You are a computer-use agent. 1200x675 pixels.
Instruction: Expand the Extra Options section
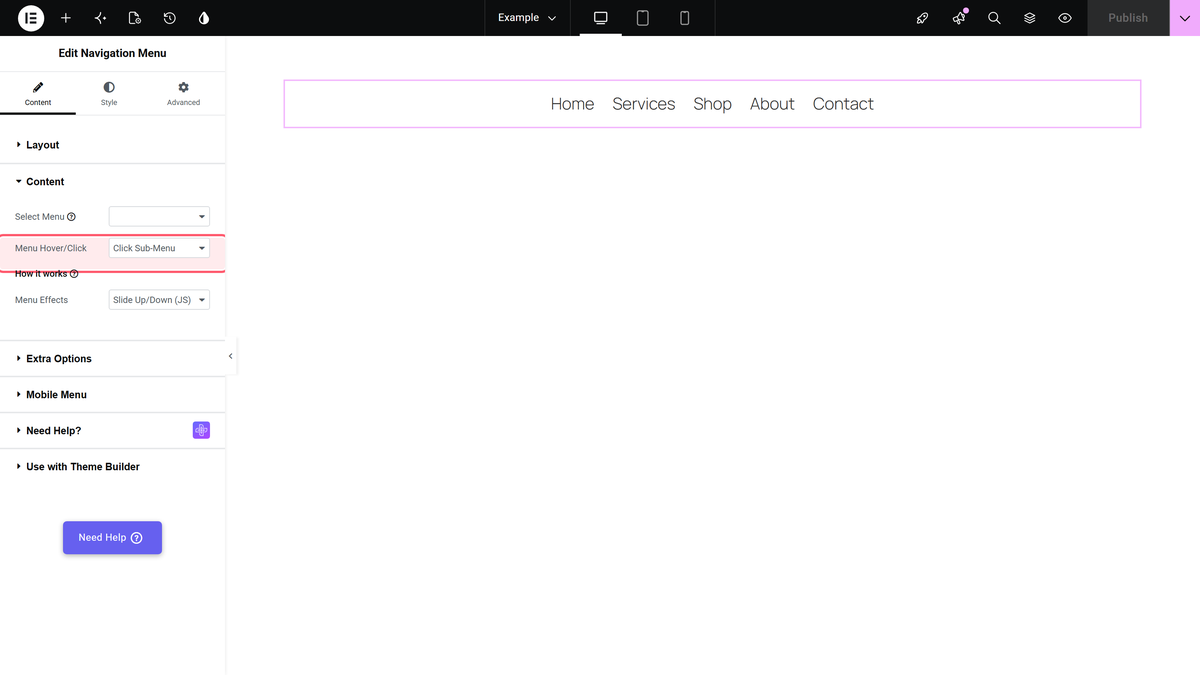tap(112, 359)
